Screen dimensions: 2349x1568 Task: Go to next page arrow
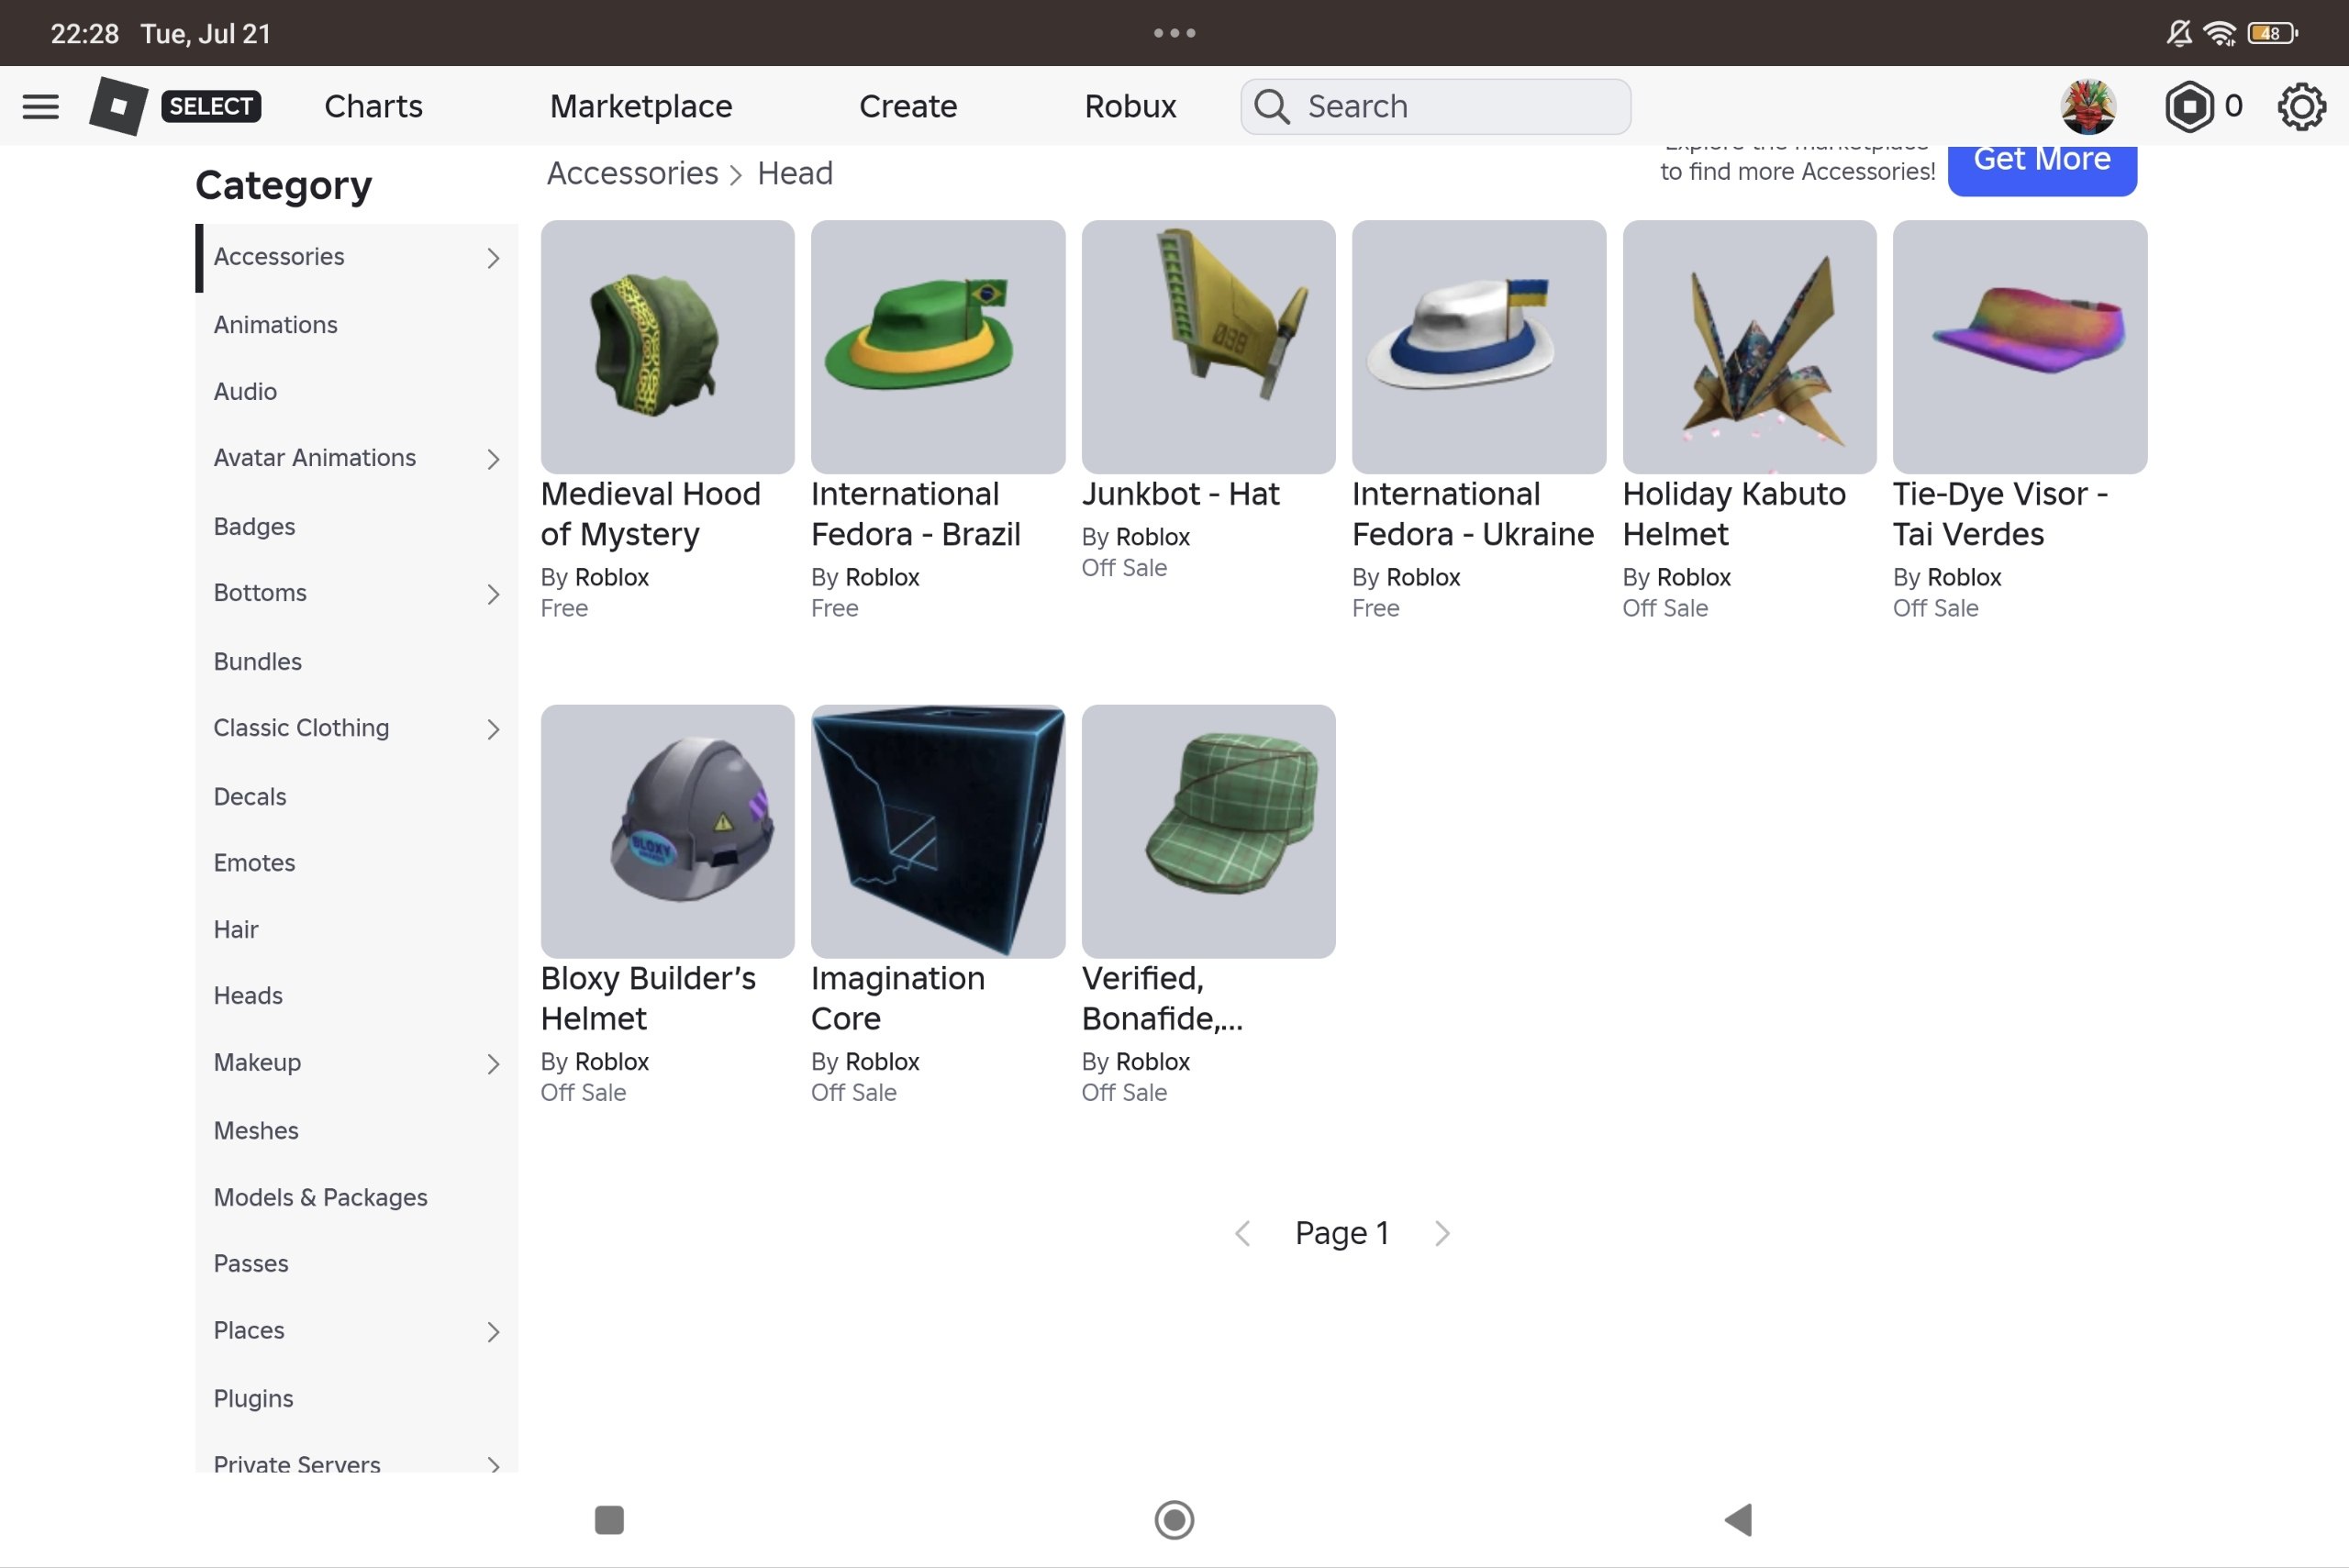click(1441, 1233)
